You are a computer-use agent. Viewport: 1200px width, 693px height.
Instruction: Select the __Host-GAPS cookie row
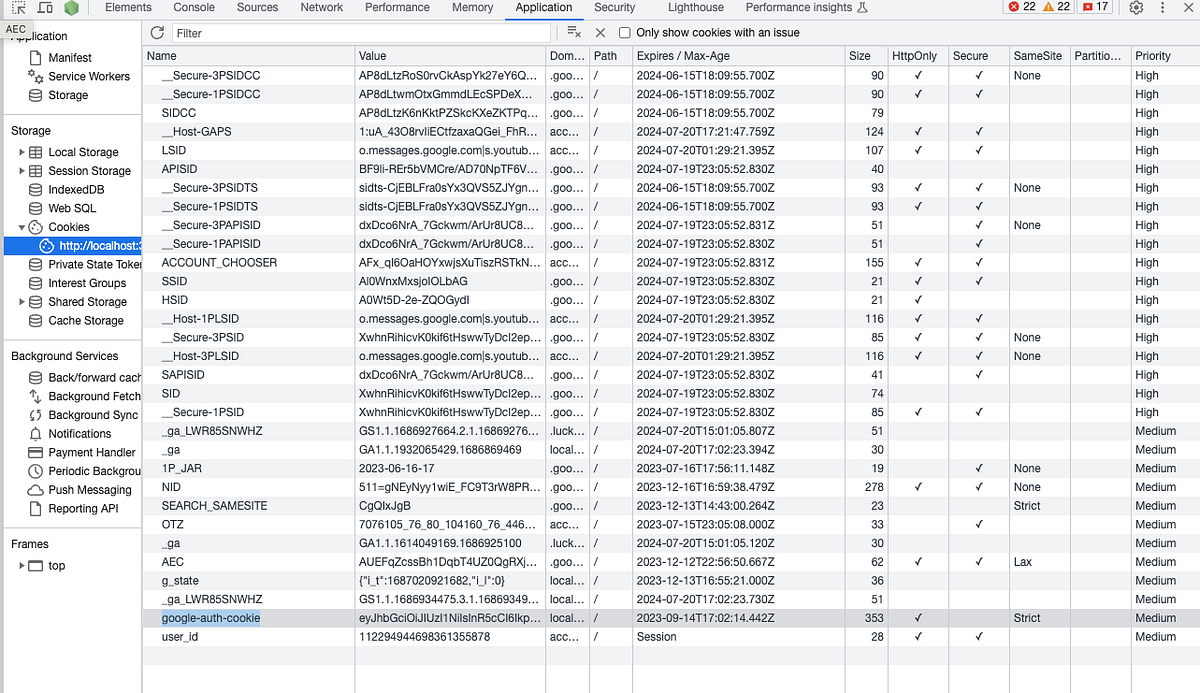671,131
